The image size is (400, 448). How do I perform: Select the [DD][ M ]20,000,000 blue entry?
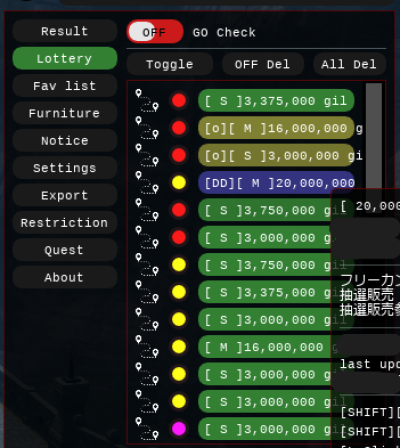[276, 183]
